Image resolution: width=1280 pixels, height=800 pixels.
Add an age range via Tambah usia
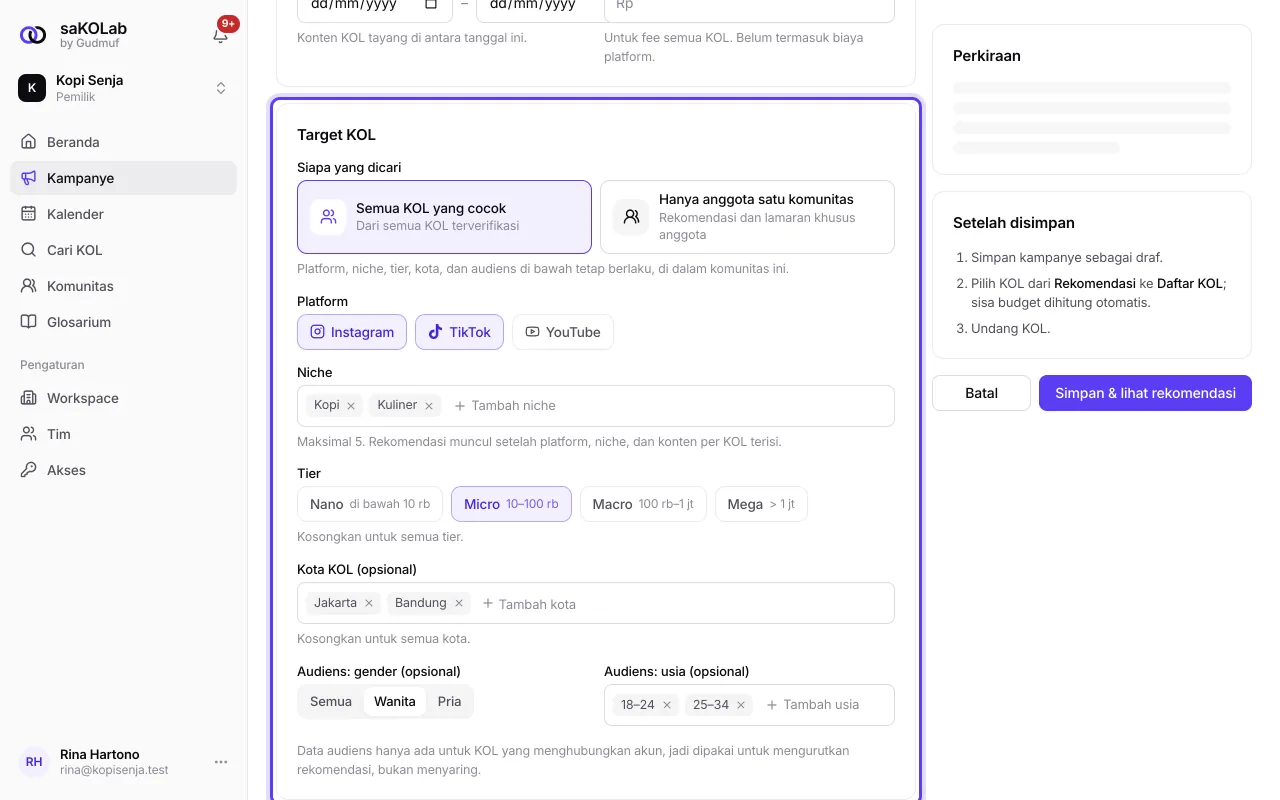812,705
